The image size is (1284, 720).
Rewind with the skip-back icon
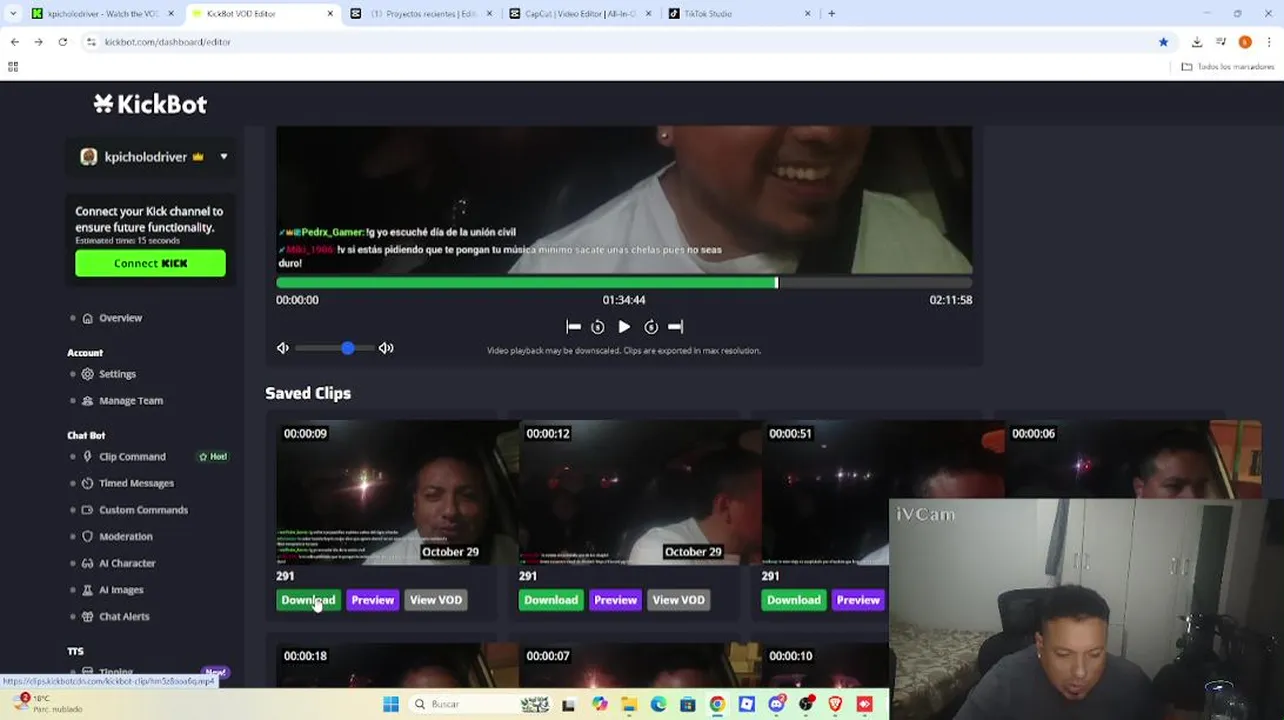(x=598, y=327)
